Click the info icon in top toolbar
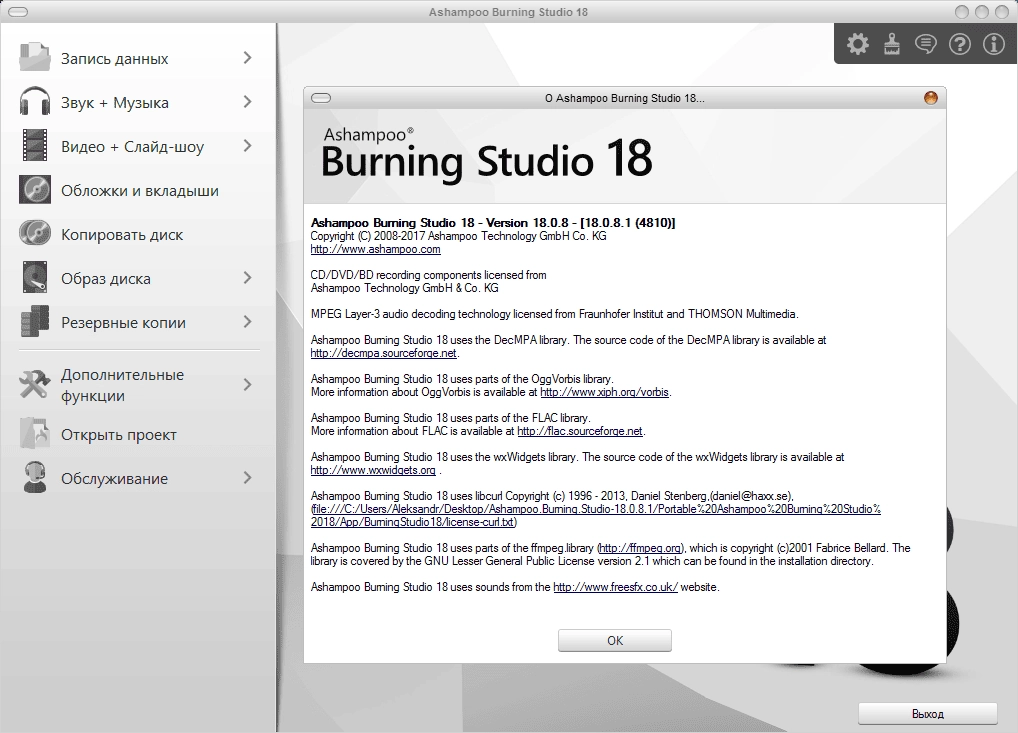 [993, 43]
